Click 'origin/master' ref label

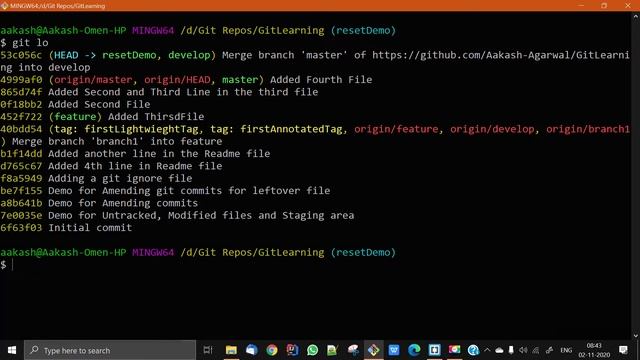click(93, 80)
